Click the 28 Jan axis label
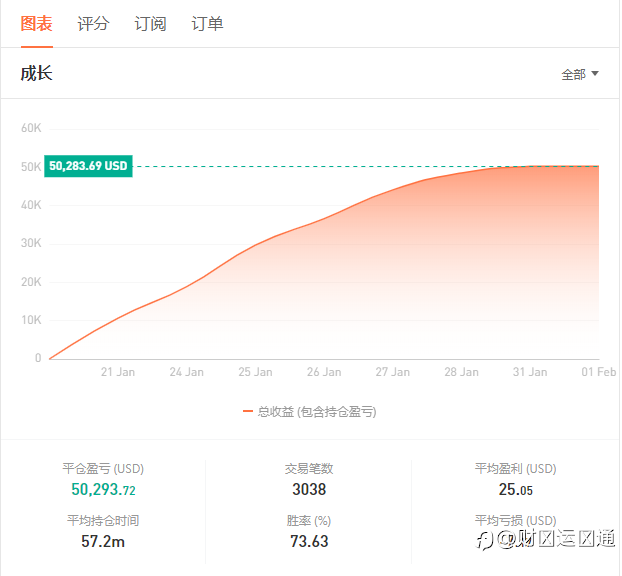The height and width of the screenshot is (576, 622). [461, 372]
